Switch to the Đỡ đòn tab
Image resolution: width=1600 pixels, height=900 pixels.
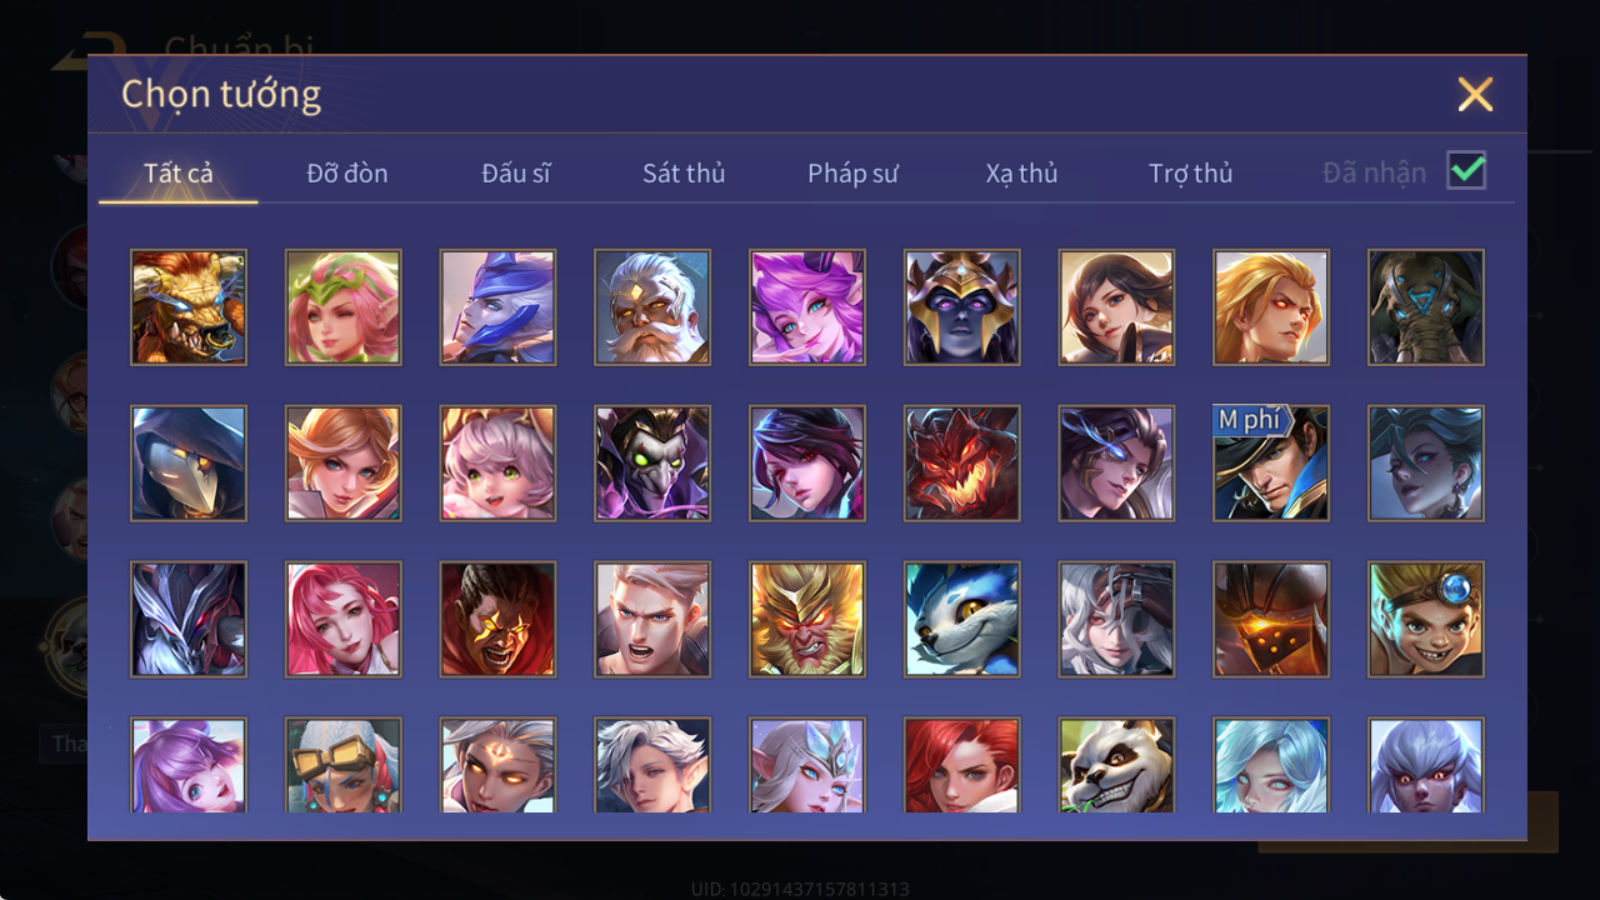pyautogui.click(x=347, y=173)
